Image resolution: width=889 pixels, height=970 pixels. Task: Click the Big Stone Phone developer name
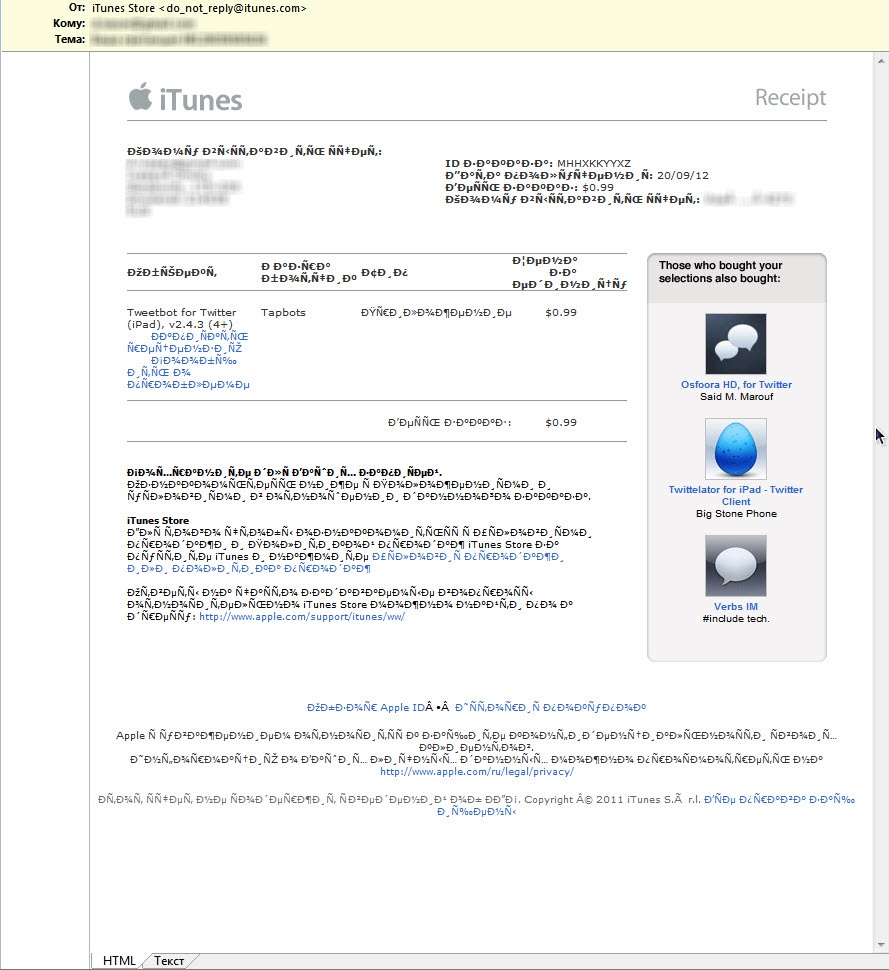(736, 513)
